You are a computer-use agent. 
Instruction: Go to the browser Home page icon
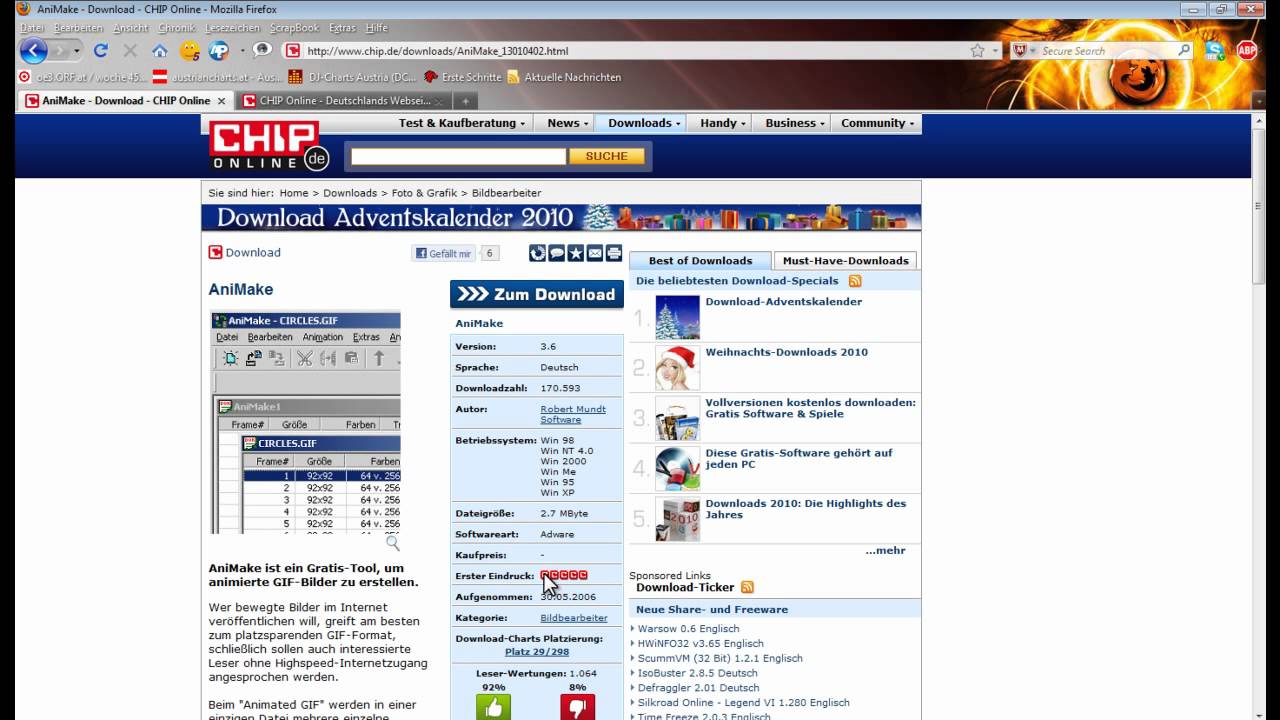pos(160,50)
